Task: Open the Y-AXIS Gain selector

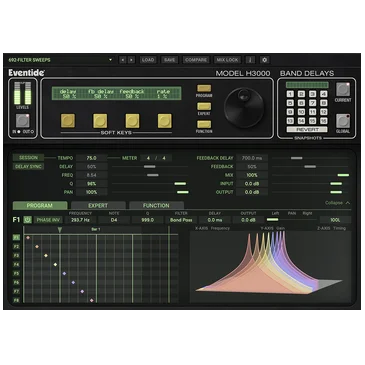Action: click(x=273, y=228)
